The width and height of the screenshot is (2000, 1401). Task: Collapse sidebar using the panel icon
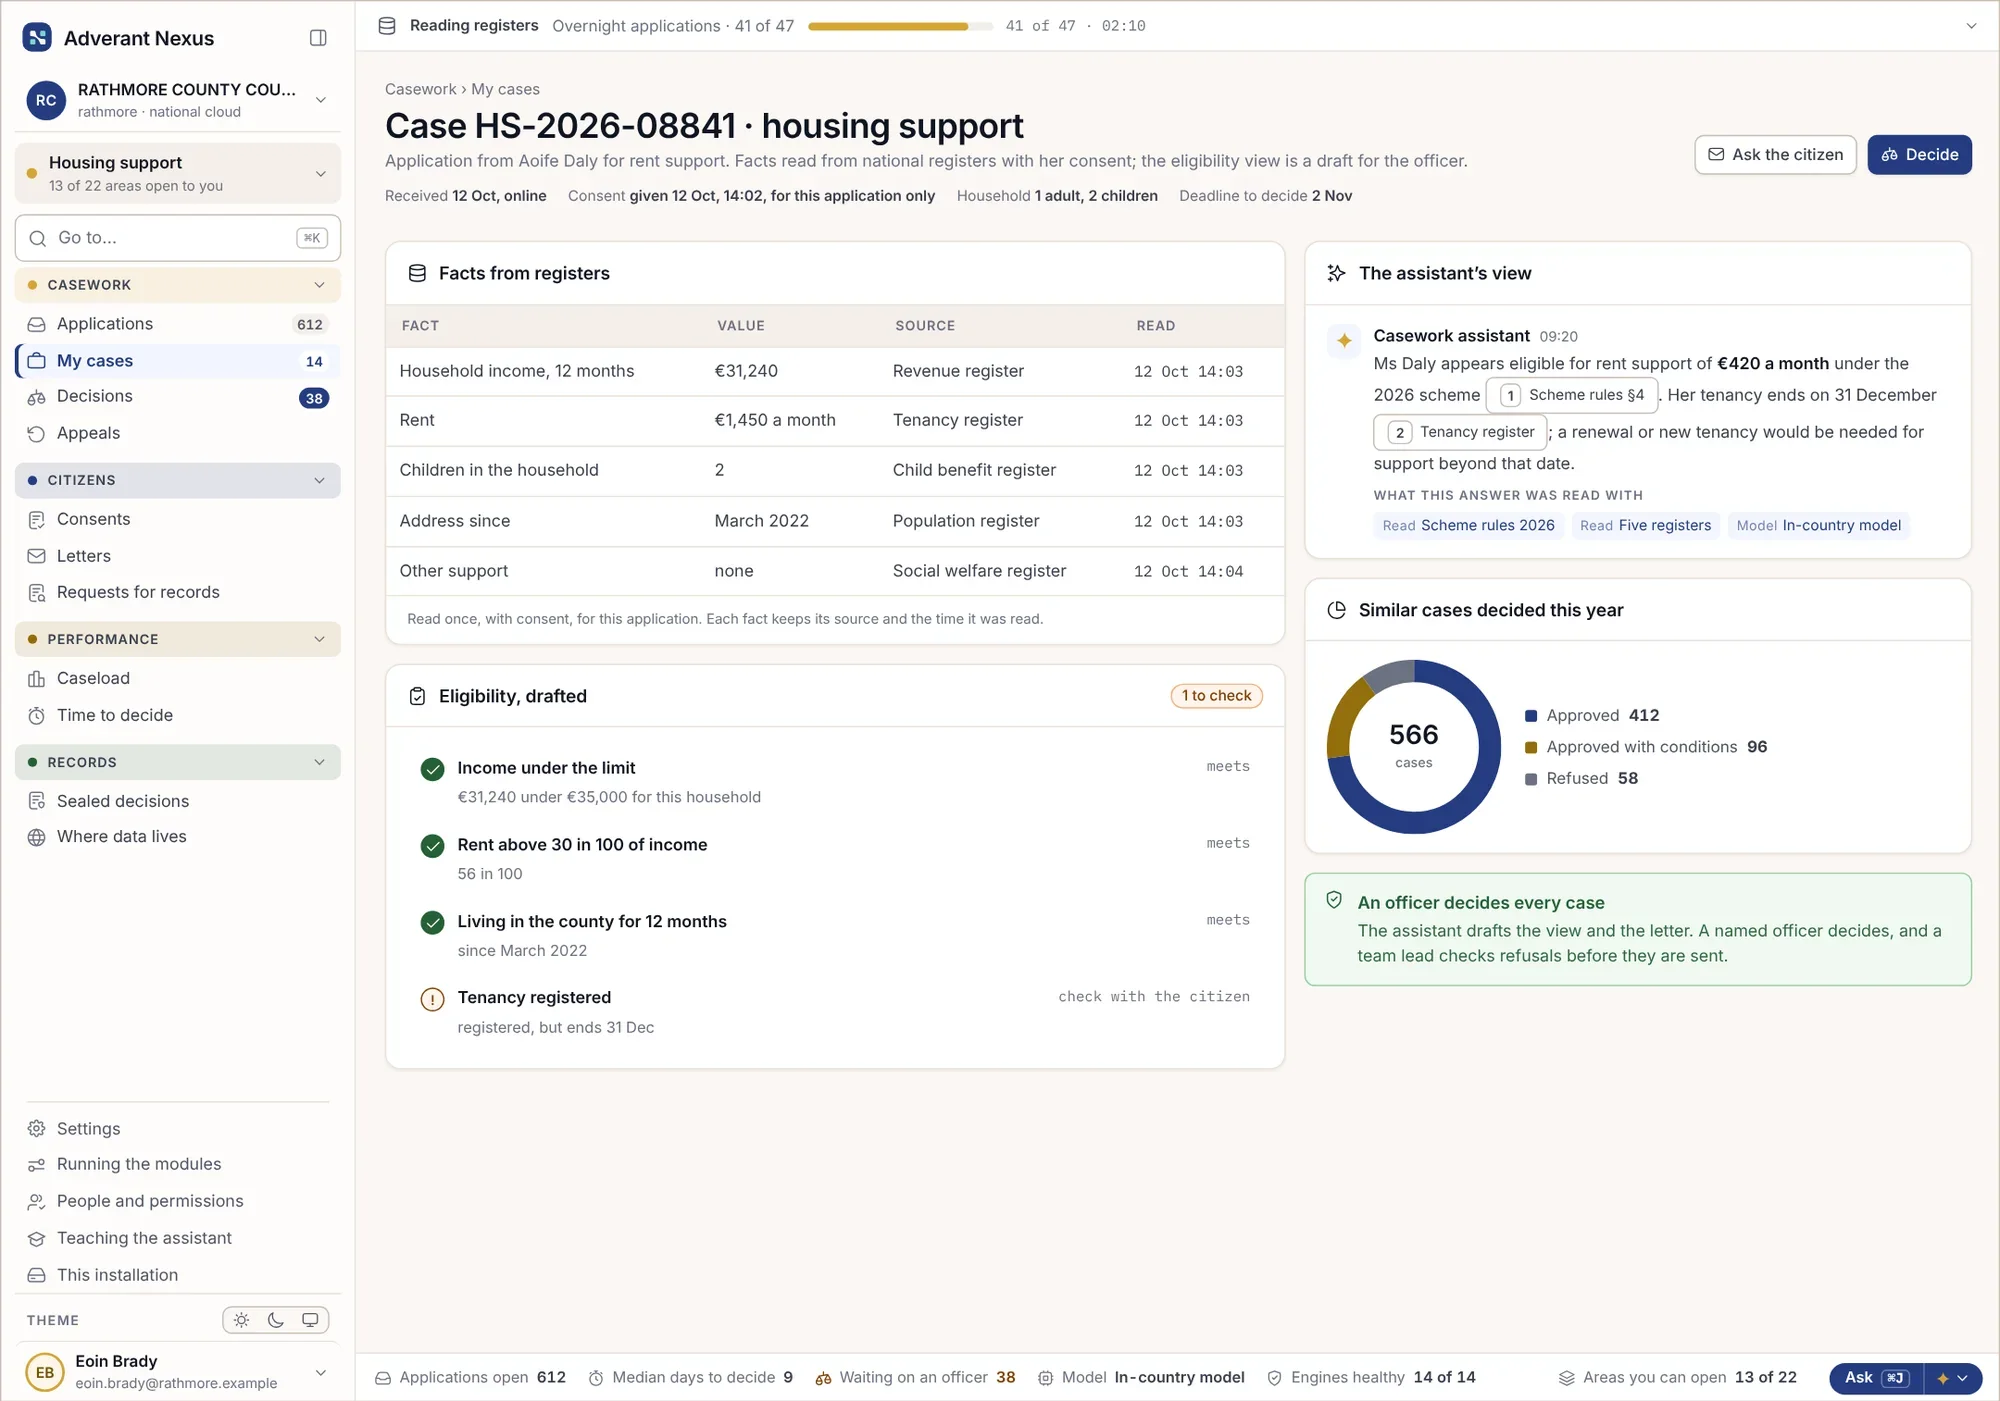[318, 38]
